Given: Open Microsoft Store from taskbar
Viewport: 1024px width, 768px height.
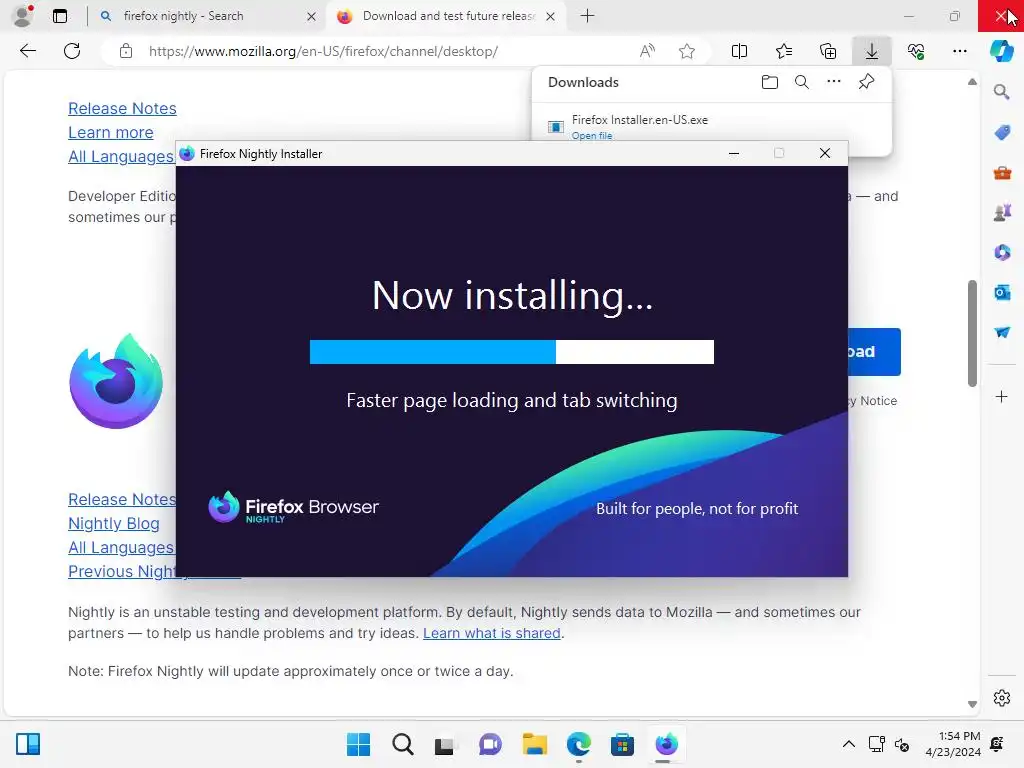Looking at the screenshot, I should tap(622, 744).
